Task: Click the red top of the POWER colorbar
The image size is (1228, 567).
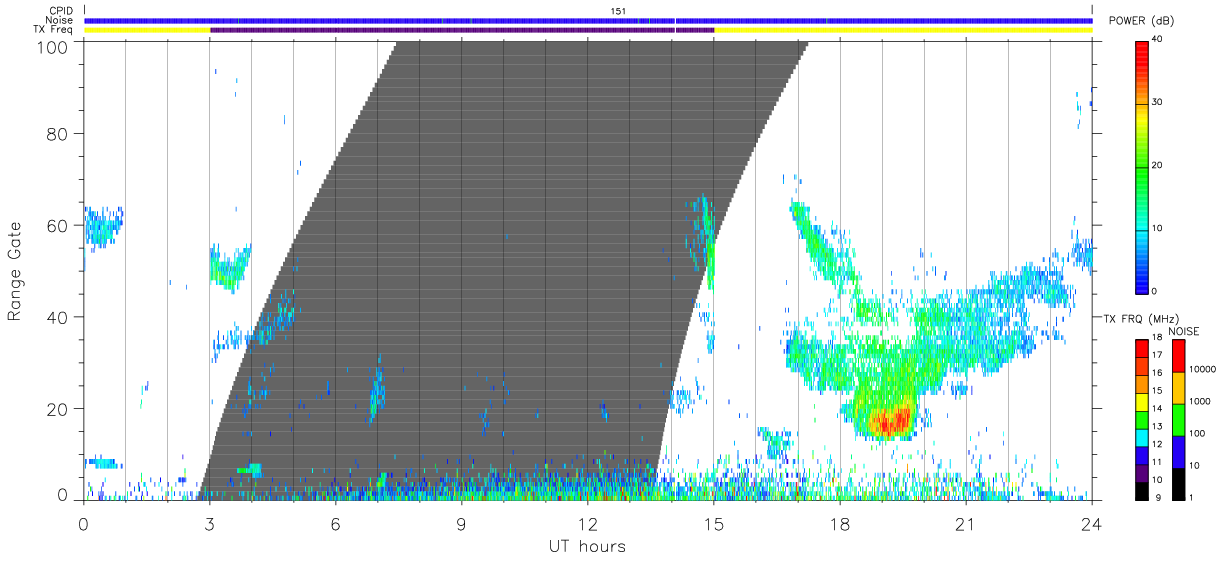Action: pyautogui.click(x=1142, y=55)
